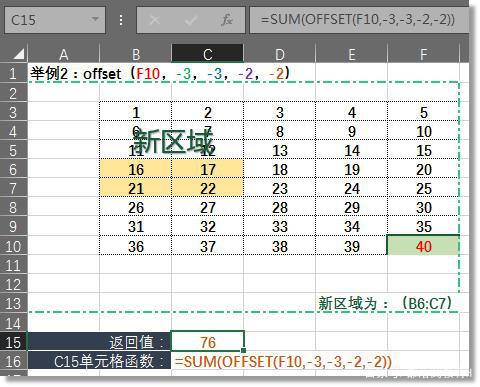Click cell containing 34
This screenshot has height=387, width=480.
click(352, 226)
